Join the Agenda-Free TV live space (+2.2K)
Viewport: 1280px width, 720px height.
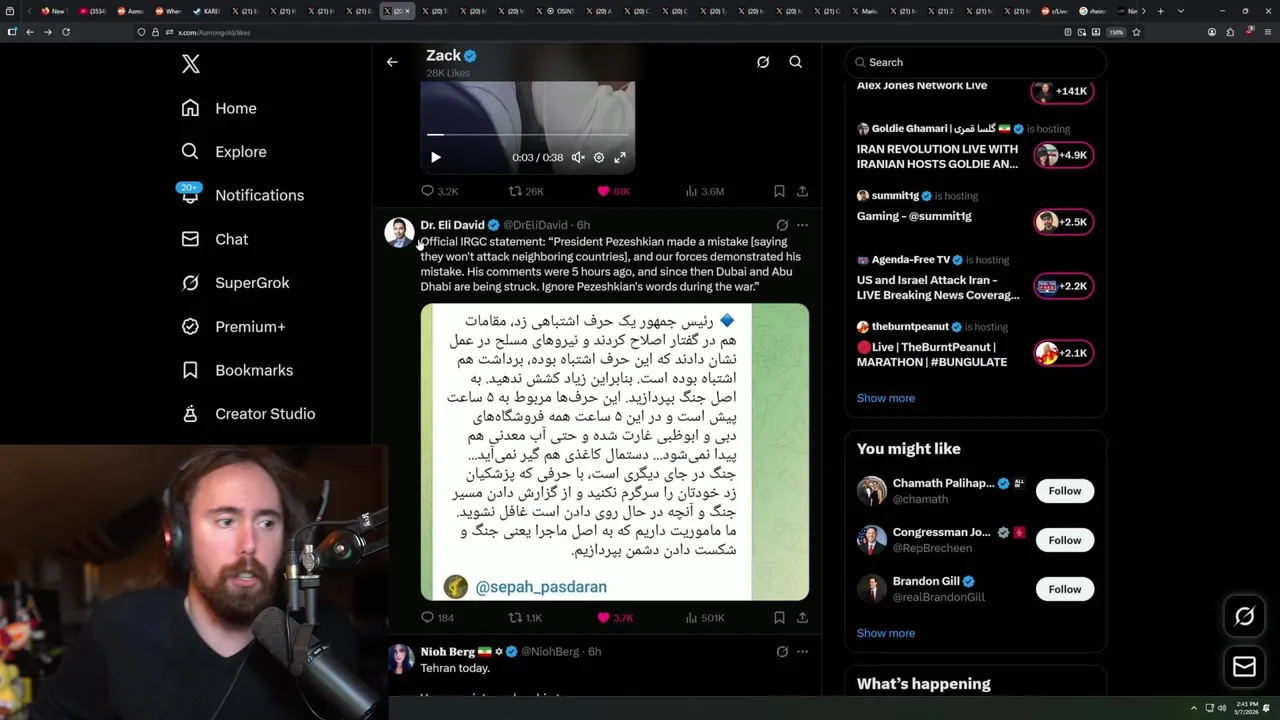[1064, 286]
